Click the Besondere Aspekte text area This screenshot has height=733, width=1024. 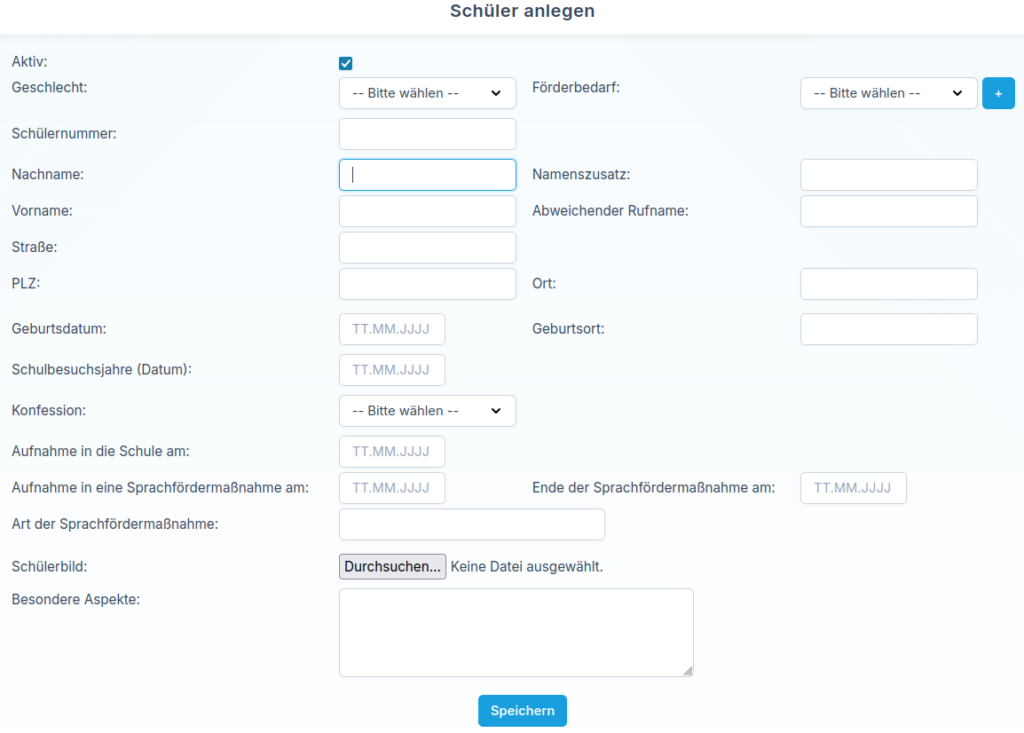pyautogui.click(x=515, y=632)
